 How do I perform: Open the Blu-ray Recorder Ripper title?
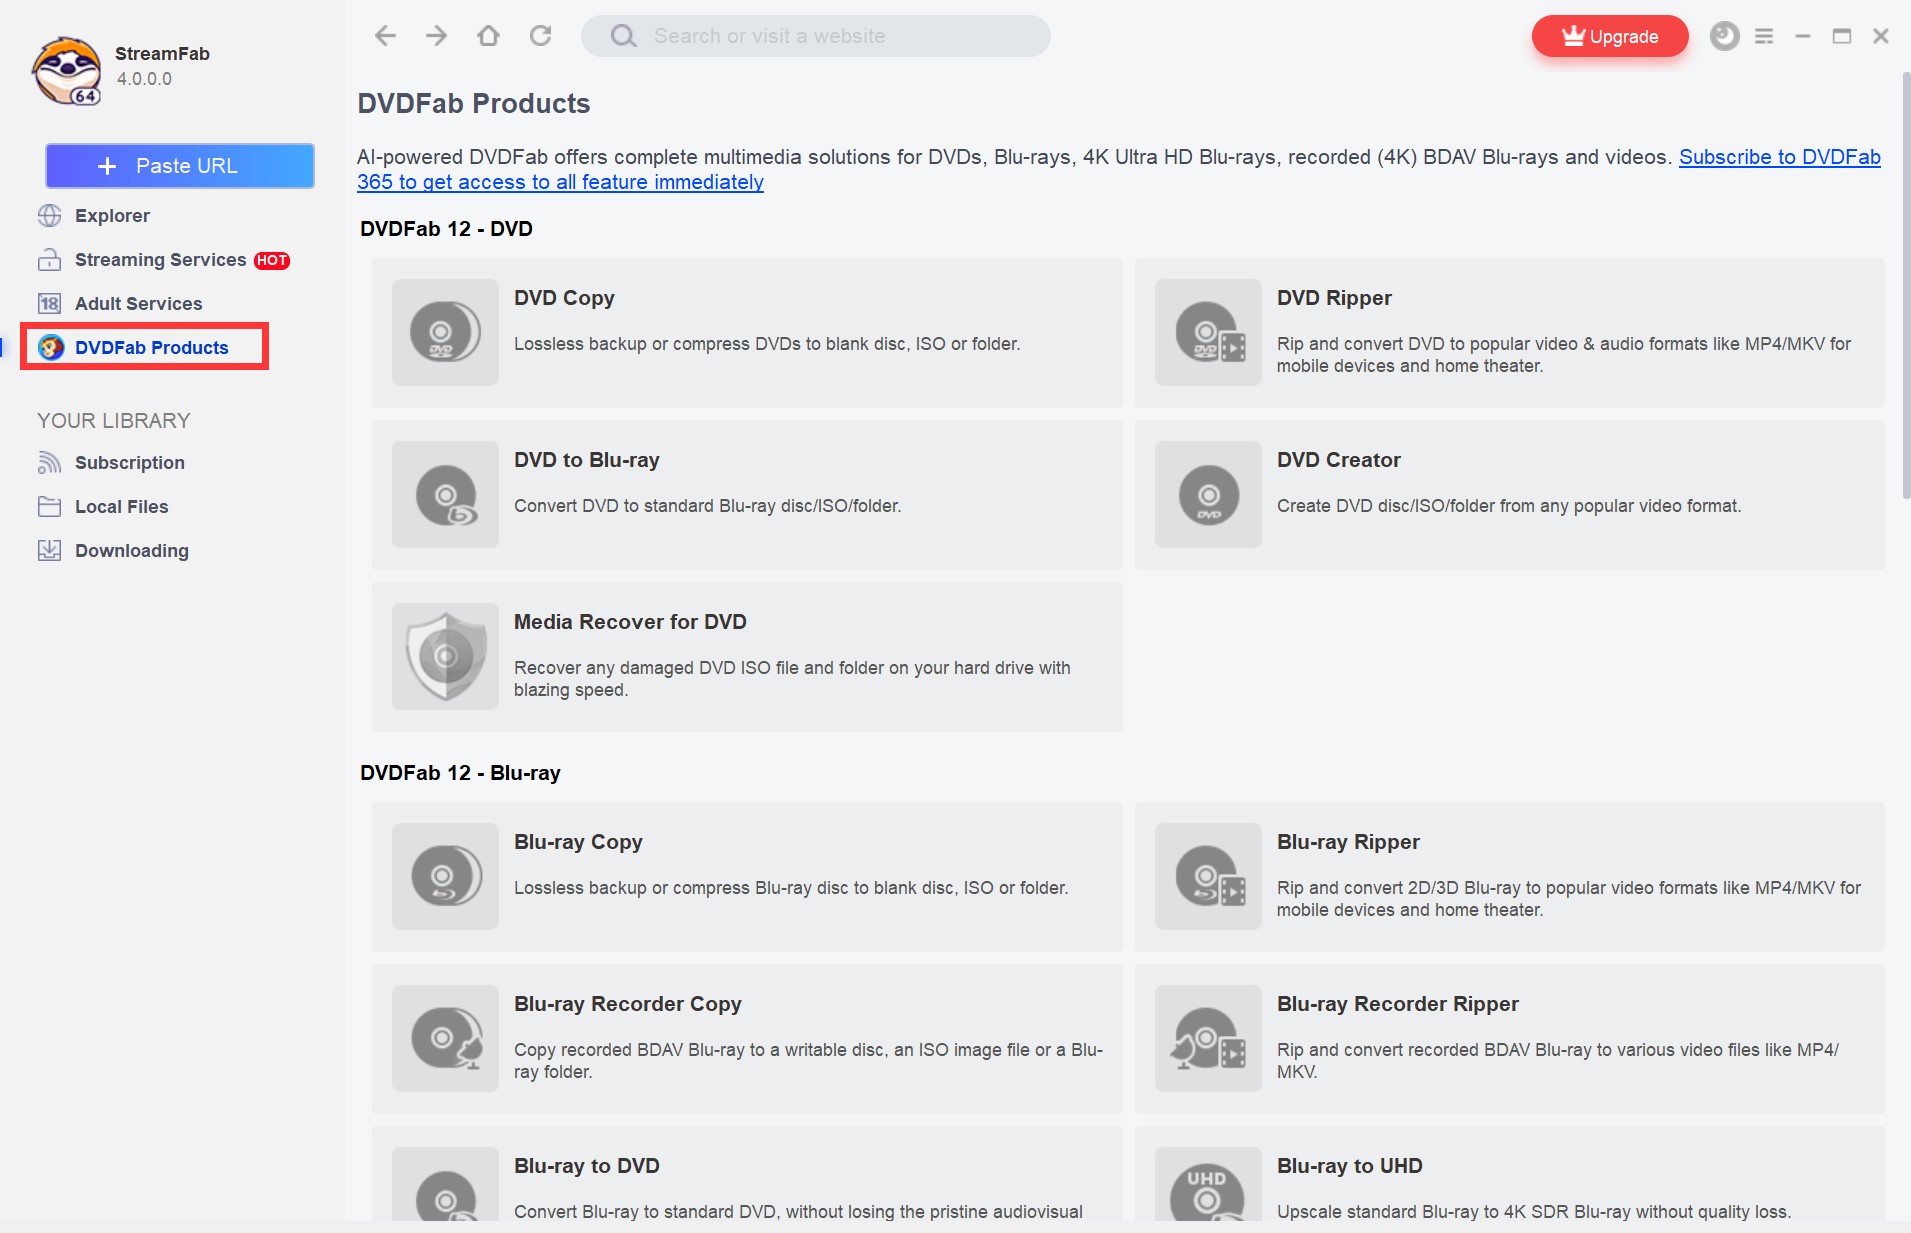[x=1397, y=1004]
